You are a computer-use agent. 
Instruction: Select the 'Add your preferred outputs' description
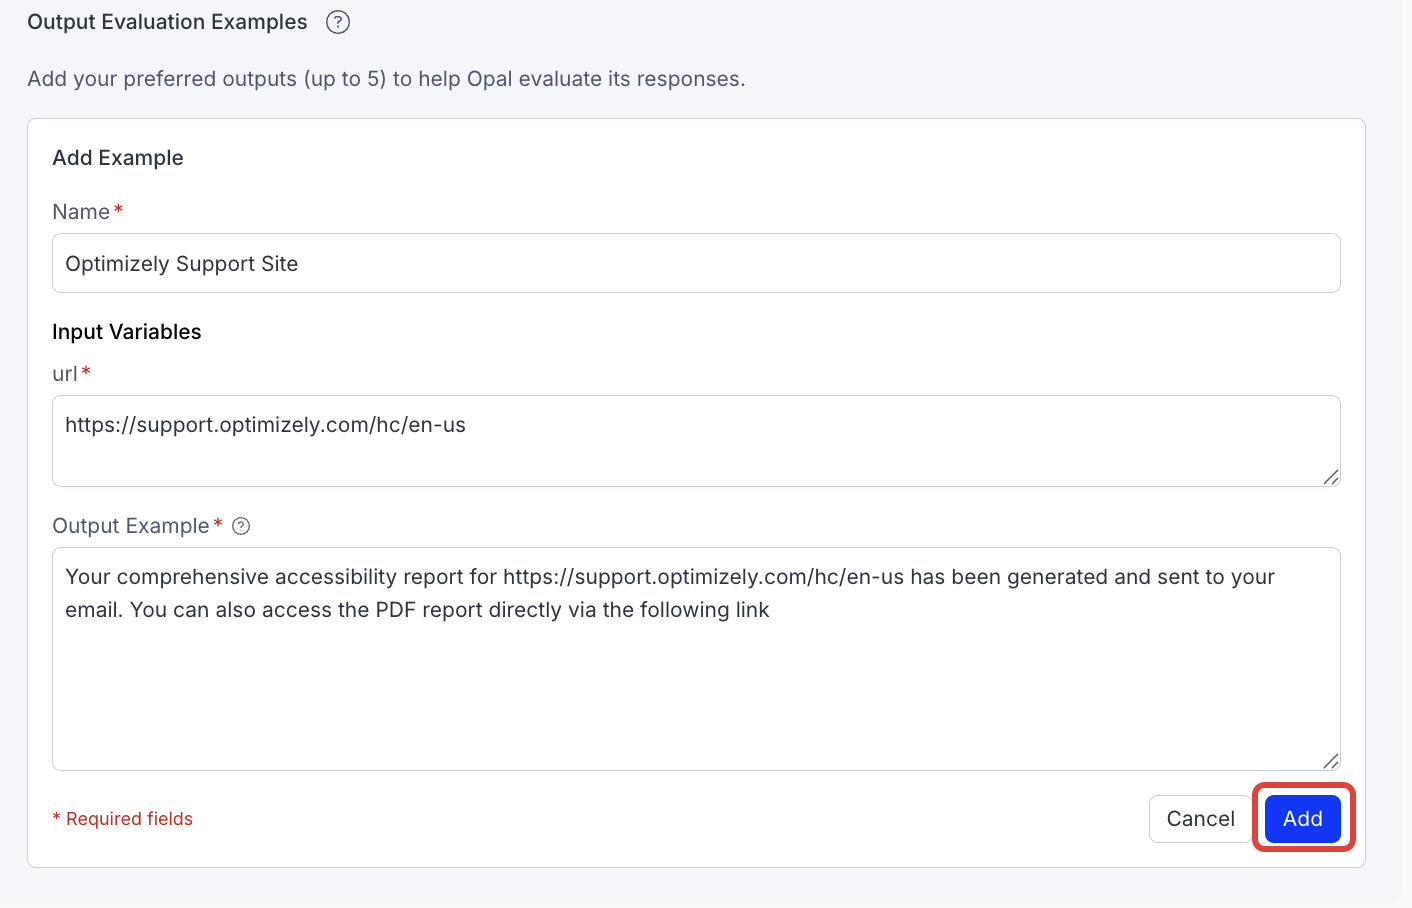pos(386,79)
